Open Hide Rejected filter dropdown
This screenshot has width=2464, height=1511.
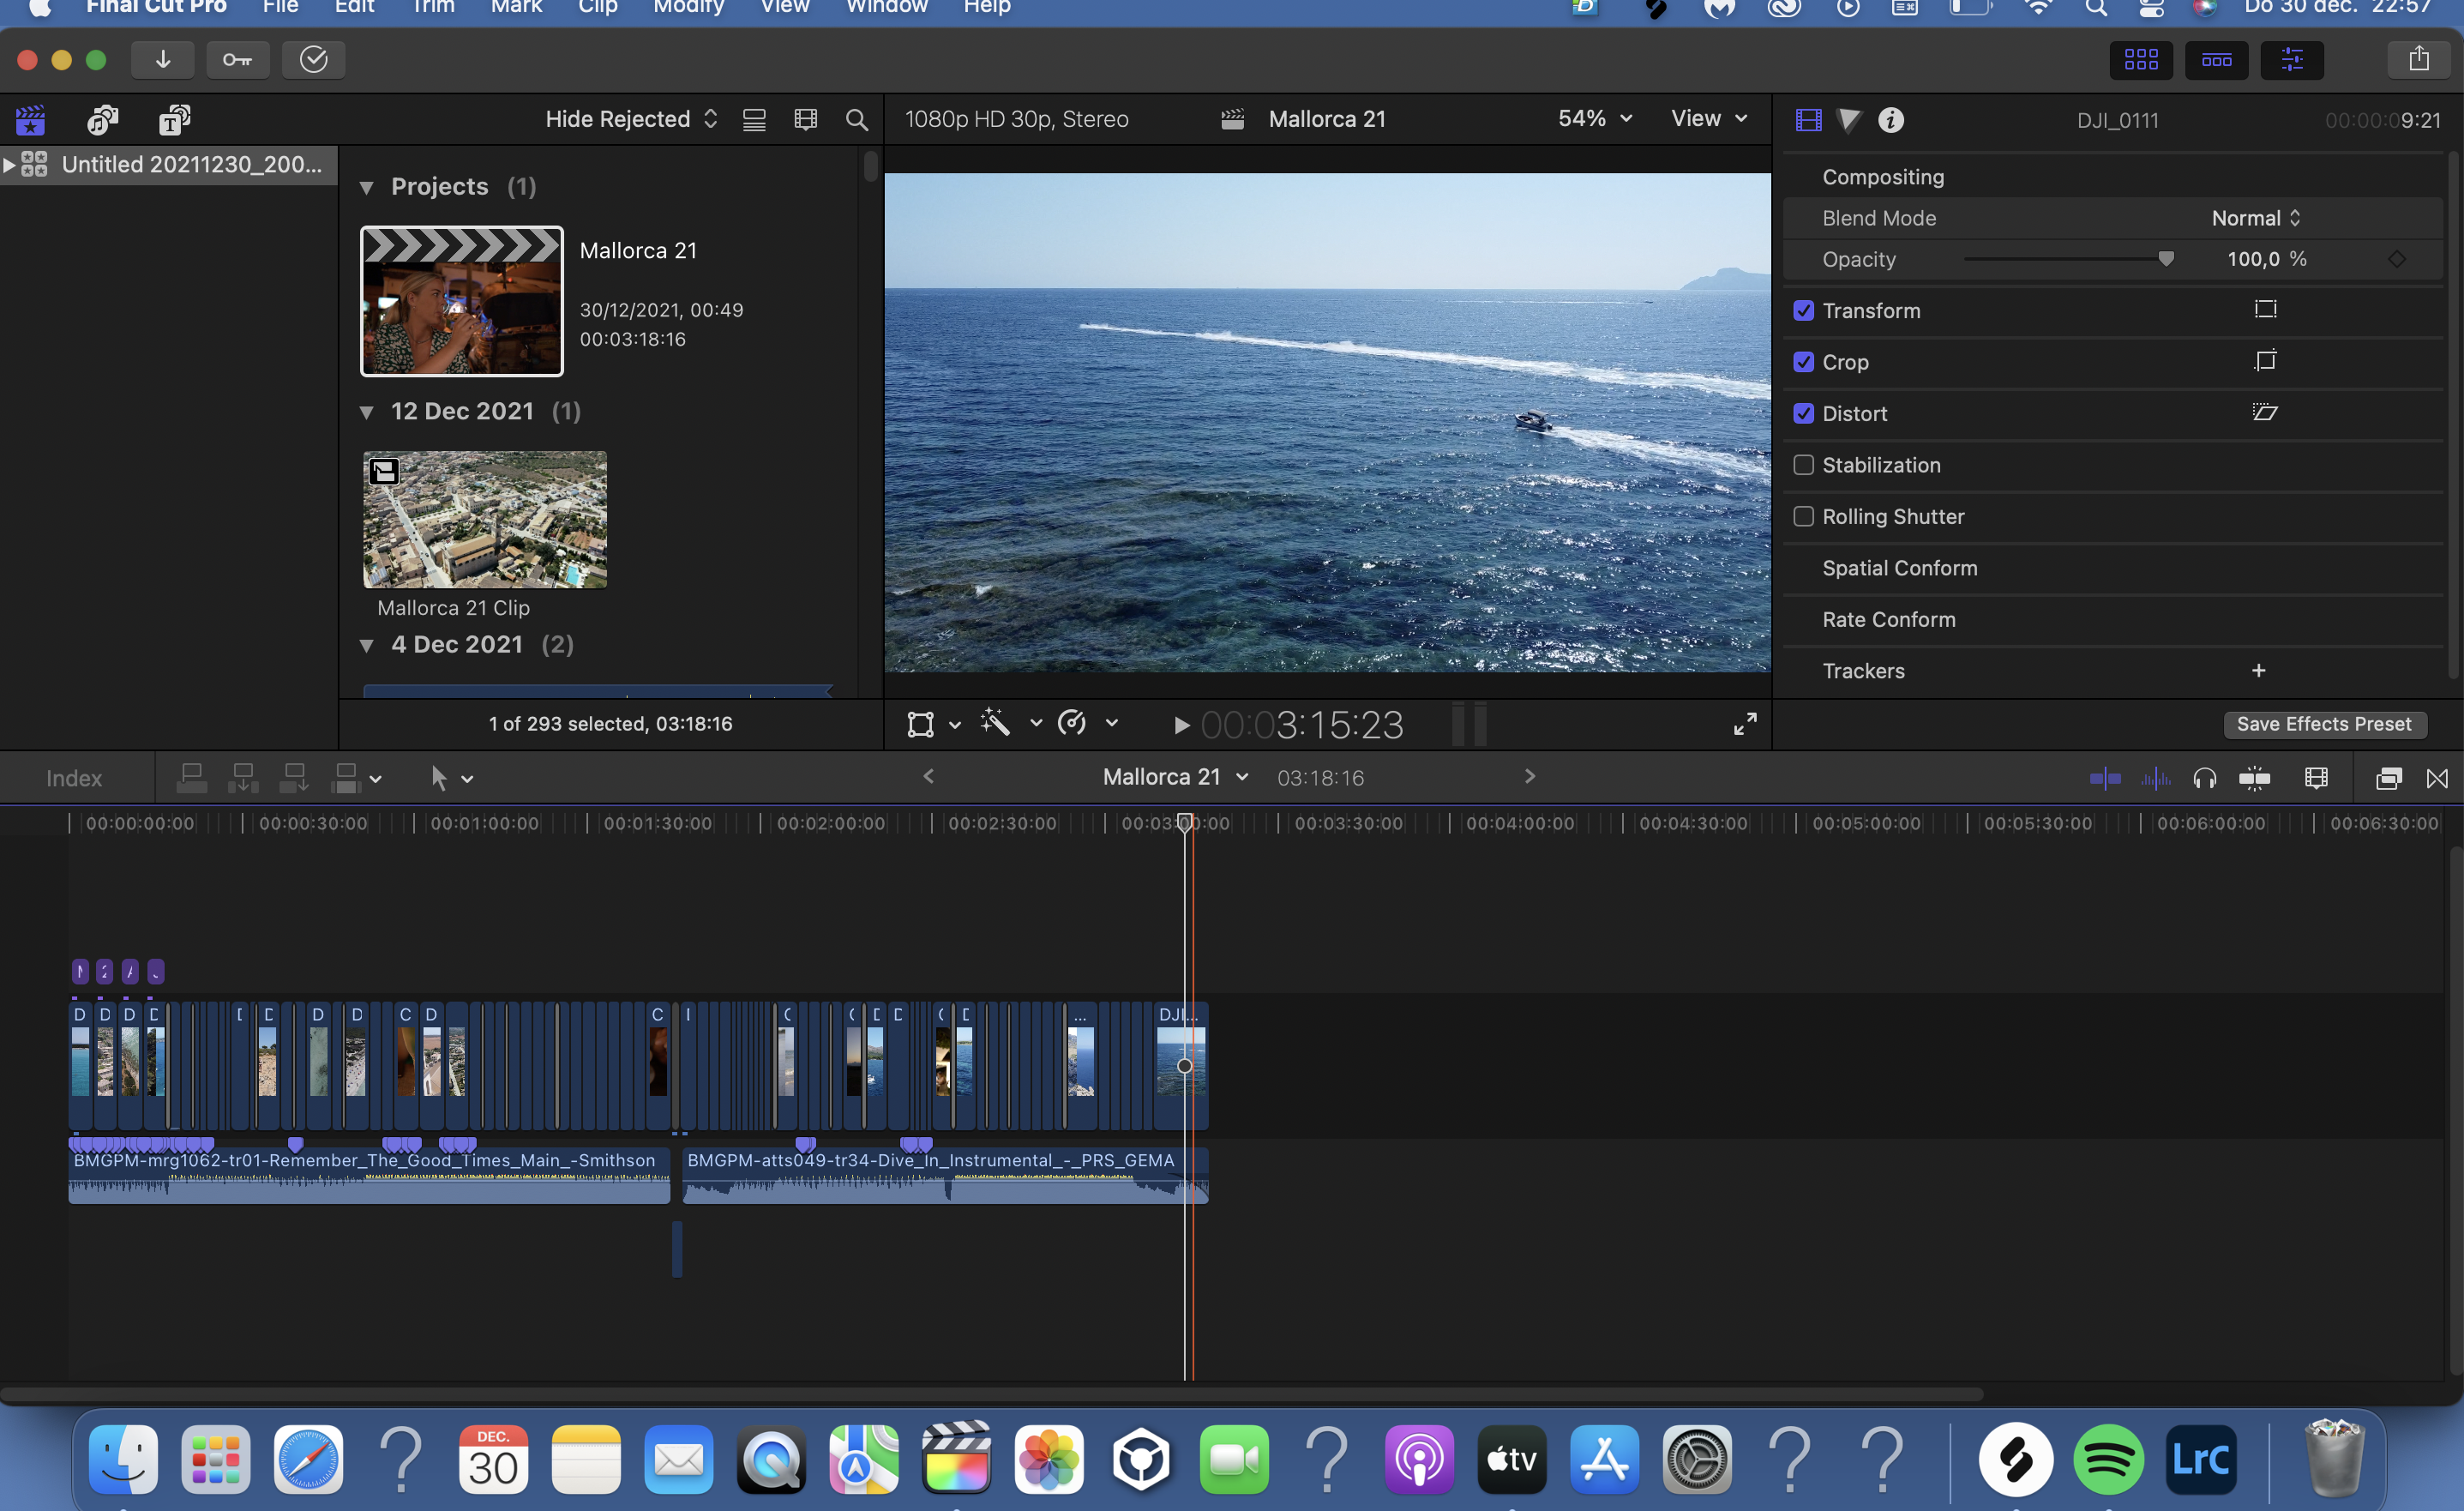(x=631, y=120)
